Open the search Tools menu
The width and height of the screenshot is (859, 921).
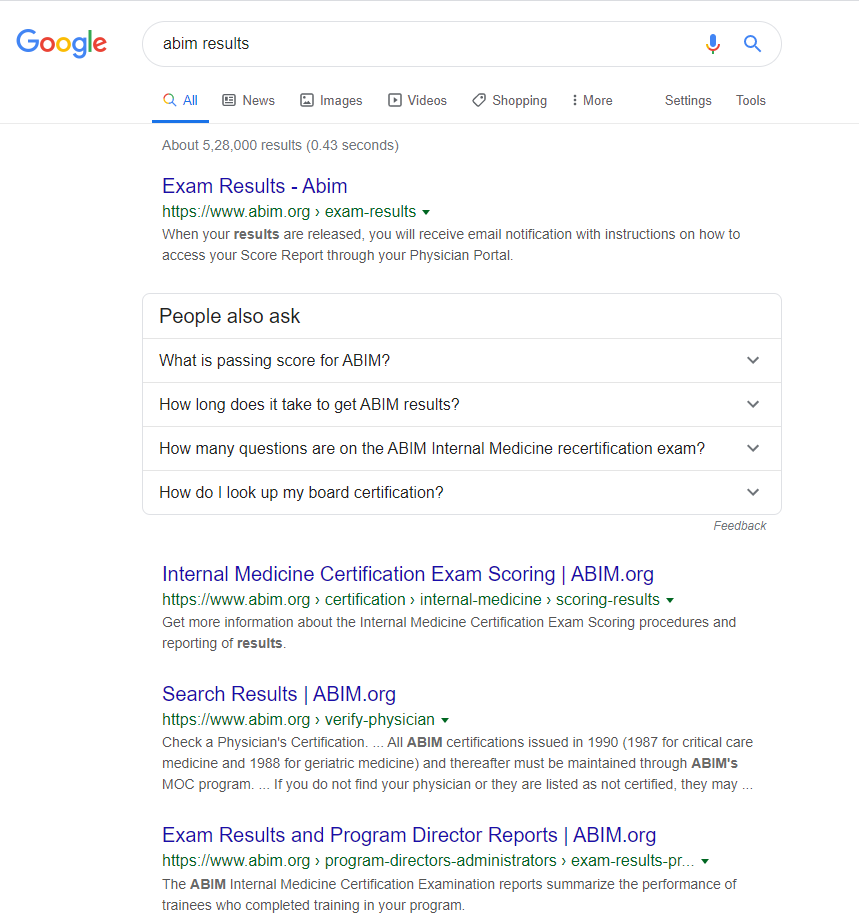coord(750,100)
